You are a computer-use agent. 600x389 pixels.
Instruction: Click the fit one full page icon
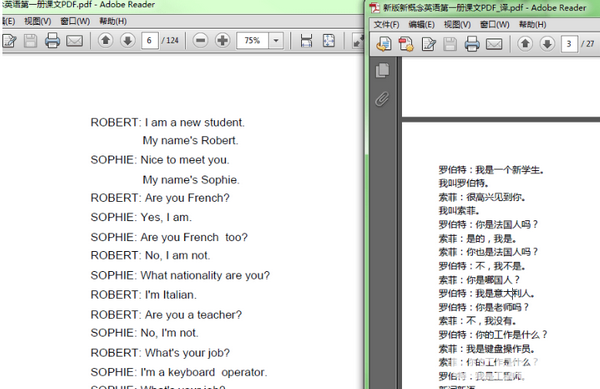(x=328, y=41)
